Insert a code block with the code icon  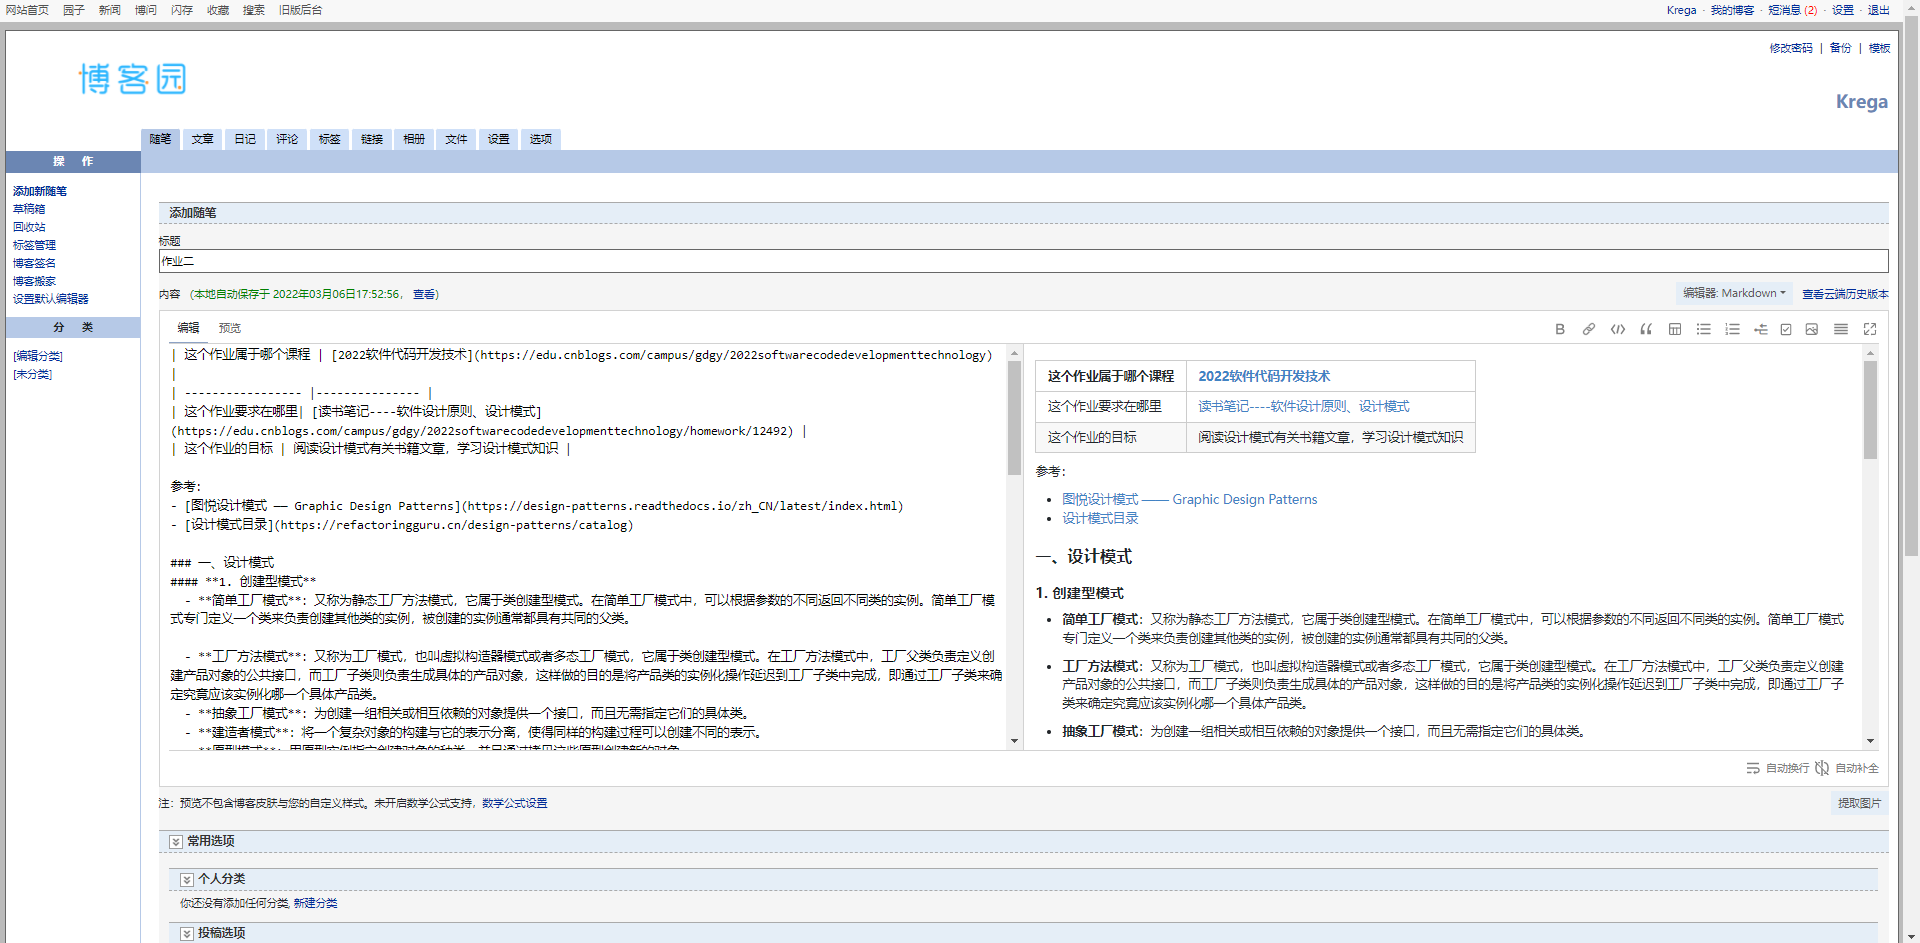coord(1618,329)
